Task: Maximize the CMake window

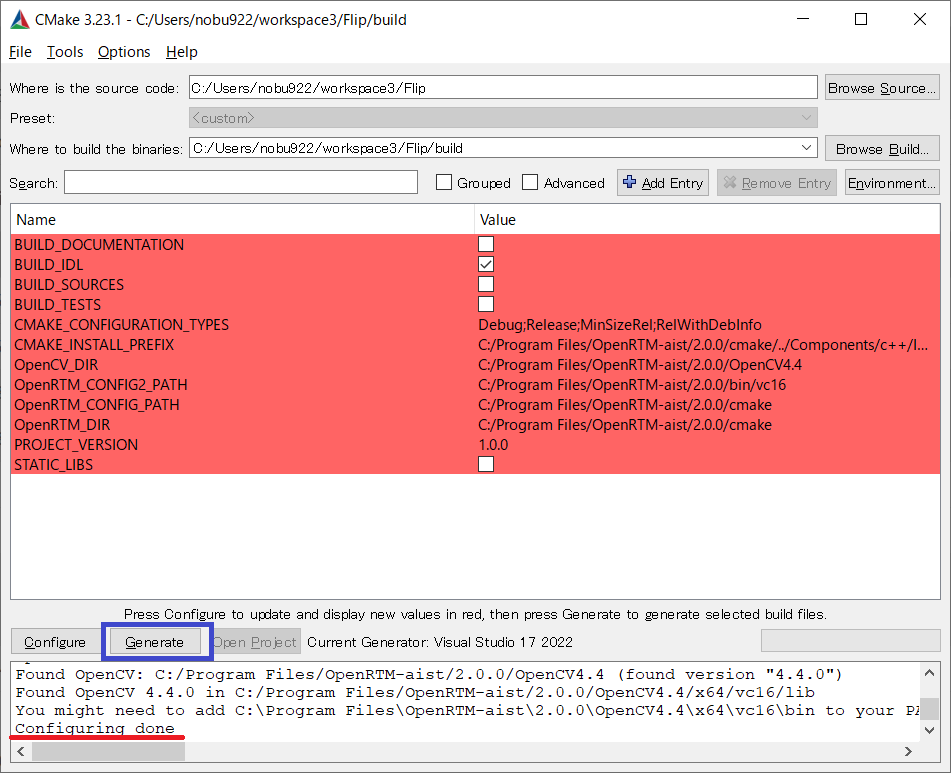Action: 861,19
